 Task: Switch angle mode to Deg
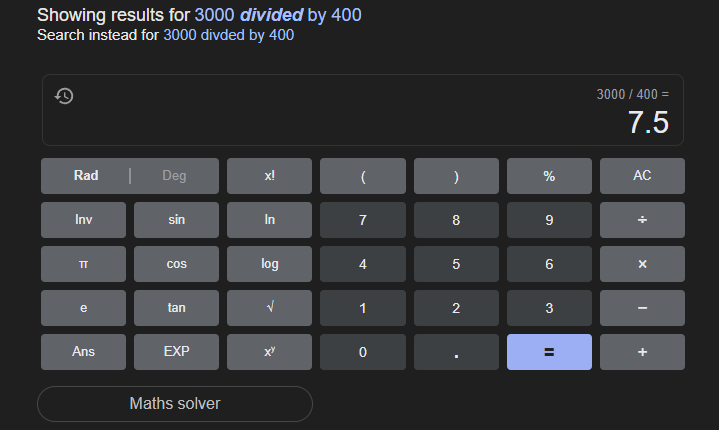click(x=174, y=176)
